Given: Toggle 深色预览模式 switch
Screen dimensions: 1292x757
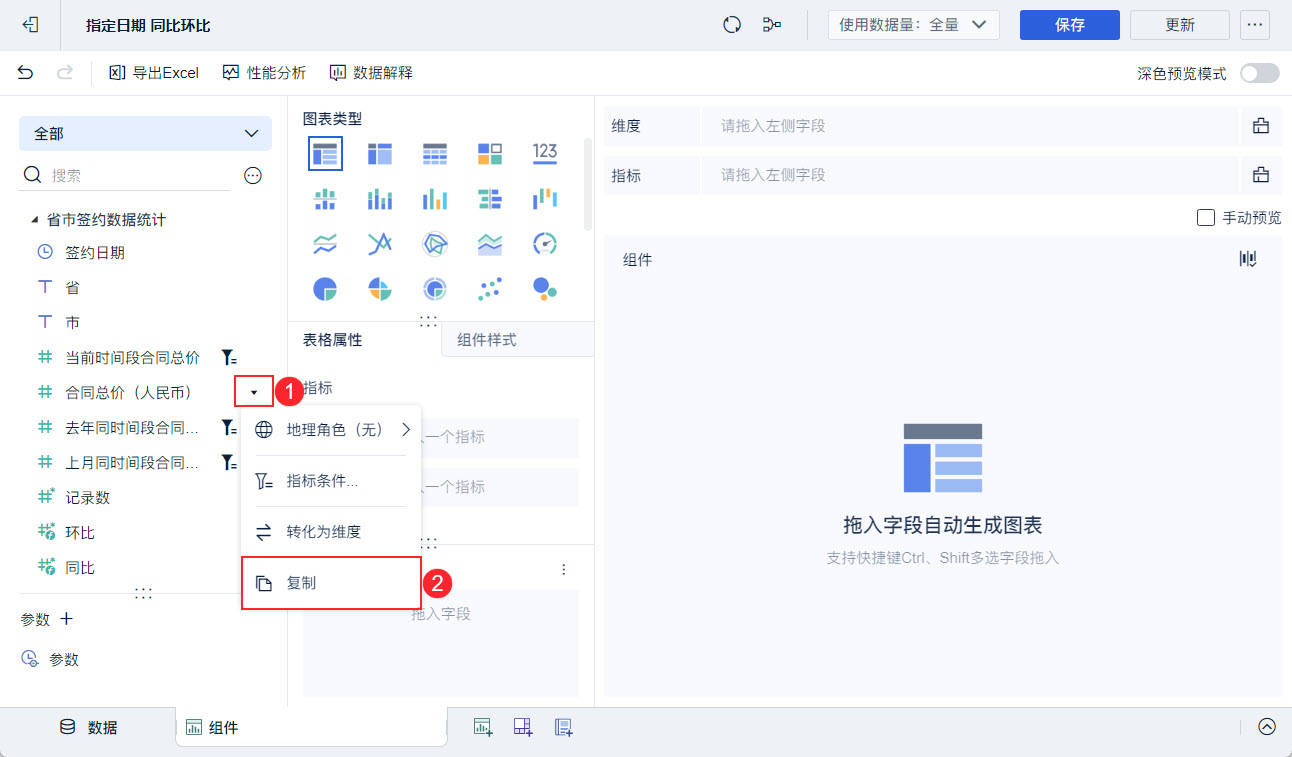Looking at the screenshot, I should coord(1259,73).
